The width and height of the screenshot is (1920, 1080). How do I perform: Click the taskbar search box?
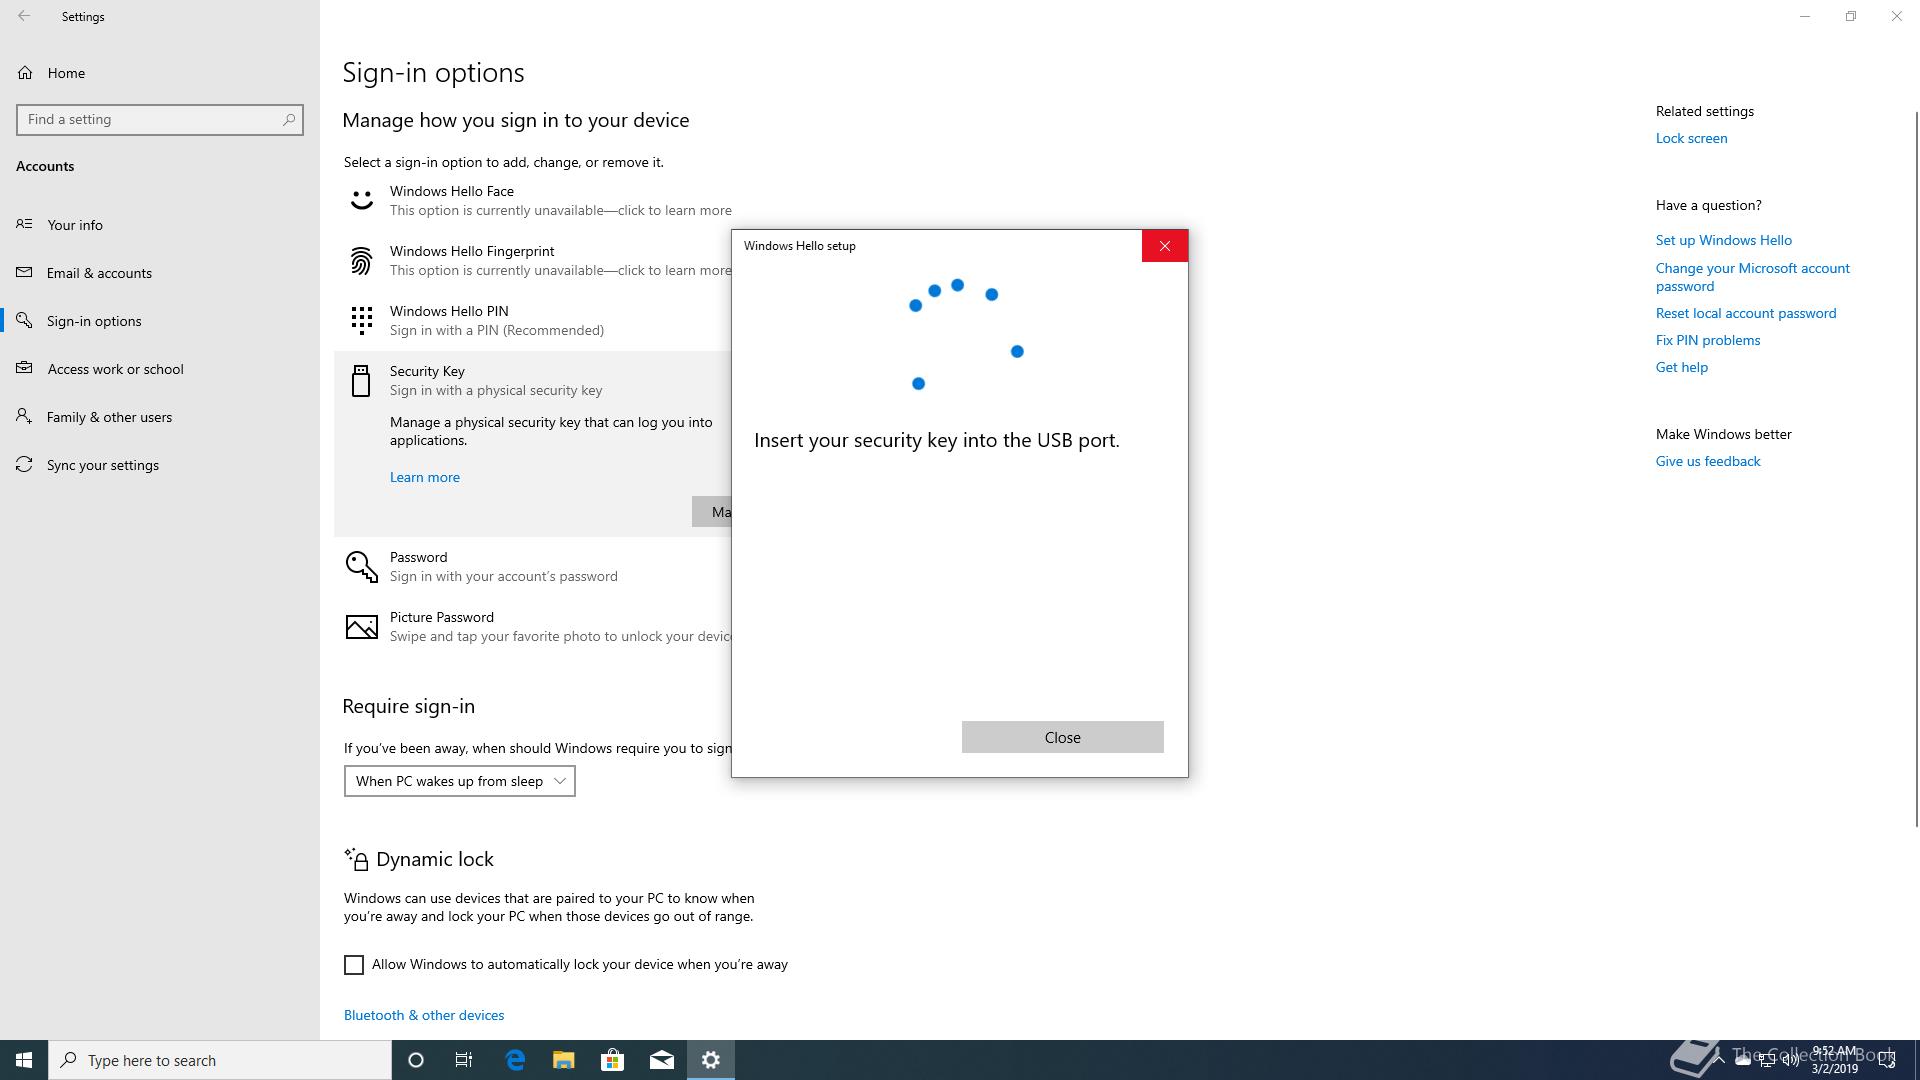click(220, 1060)
